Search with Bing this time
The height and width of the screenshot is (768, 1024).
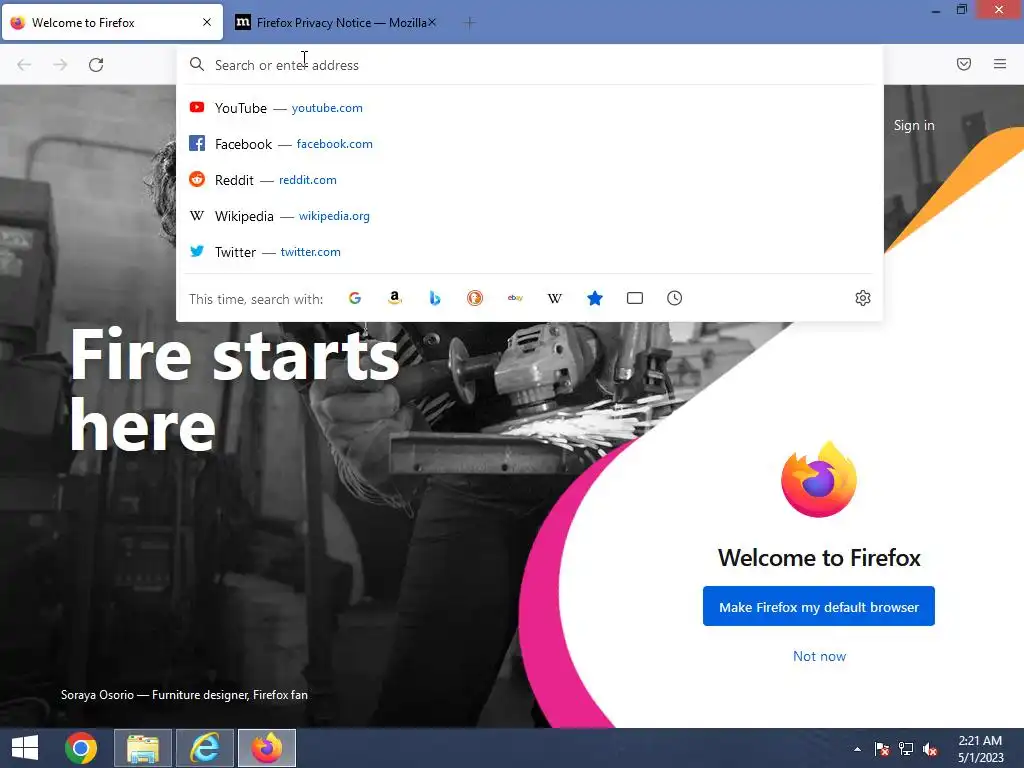click(435, 298)
